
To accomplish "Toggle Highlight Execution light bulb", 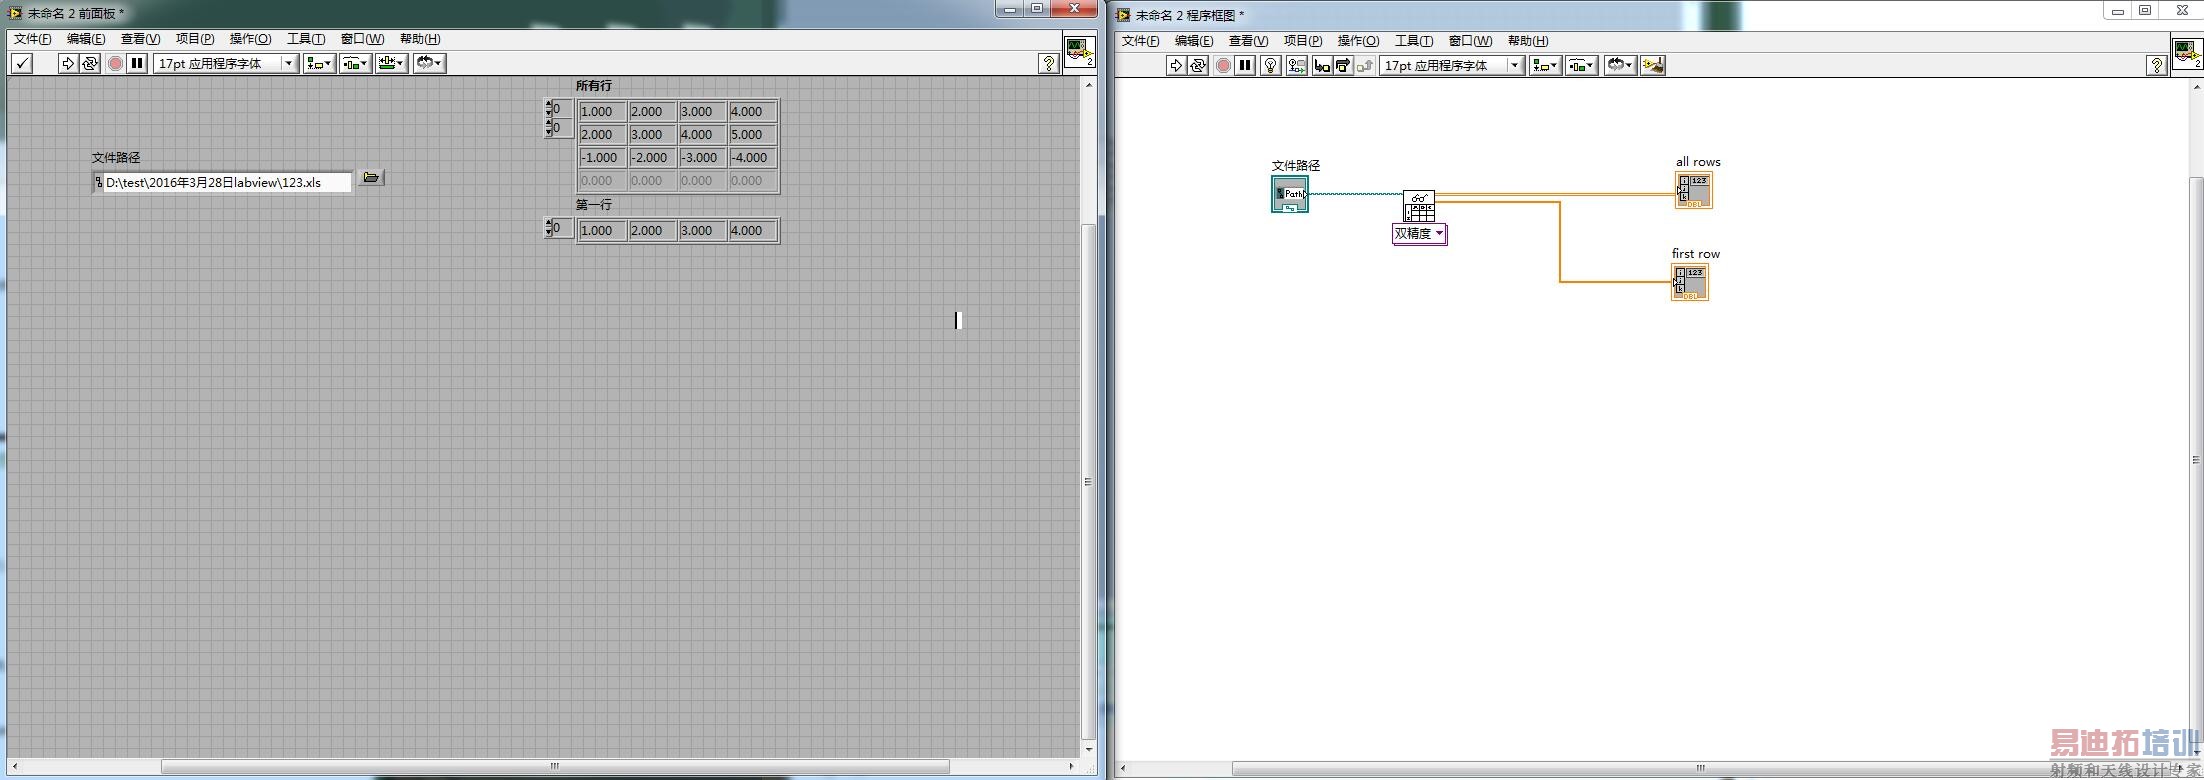I will click(1271, 65).
